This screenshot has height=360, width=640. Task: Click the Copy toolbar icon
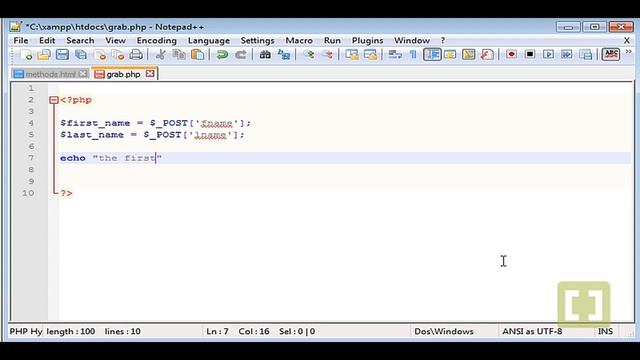click(x=179, y=55)
